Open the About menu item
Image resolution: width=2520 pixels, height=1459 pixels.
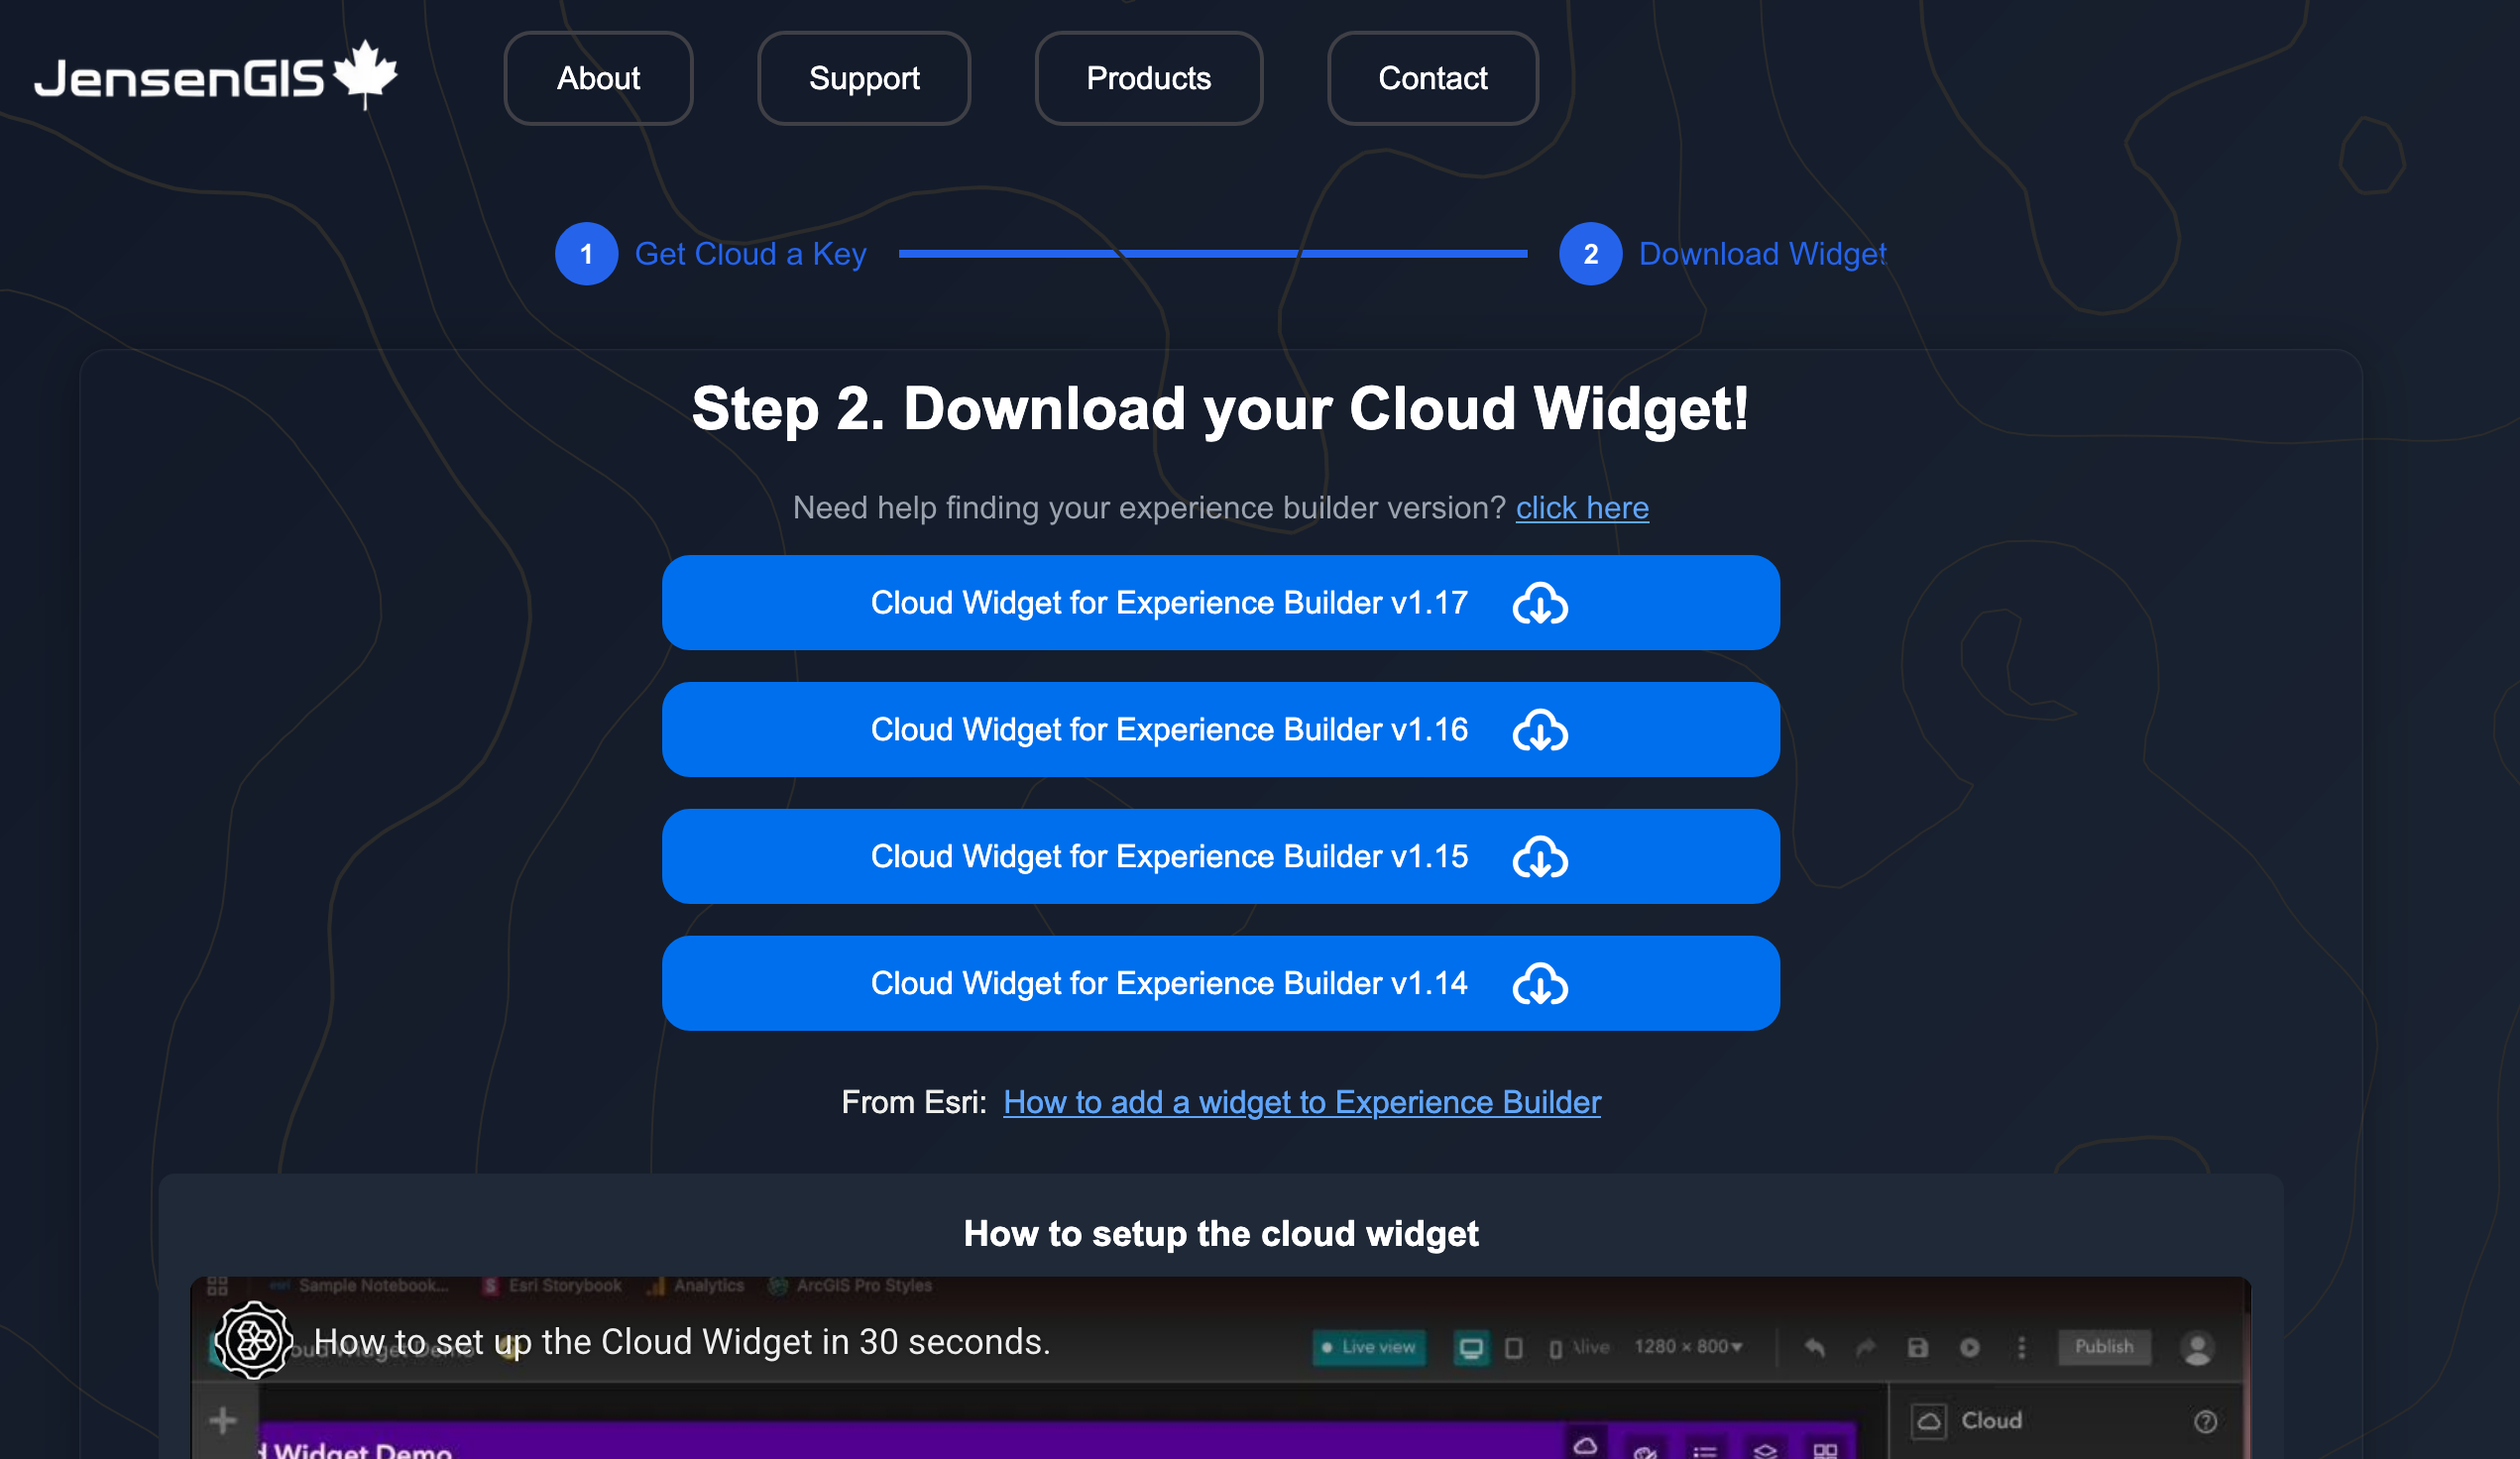(598, 78)
